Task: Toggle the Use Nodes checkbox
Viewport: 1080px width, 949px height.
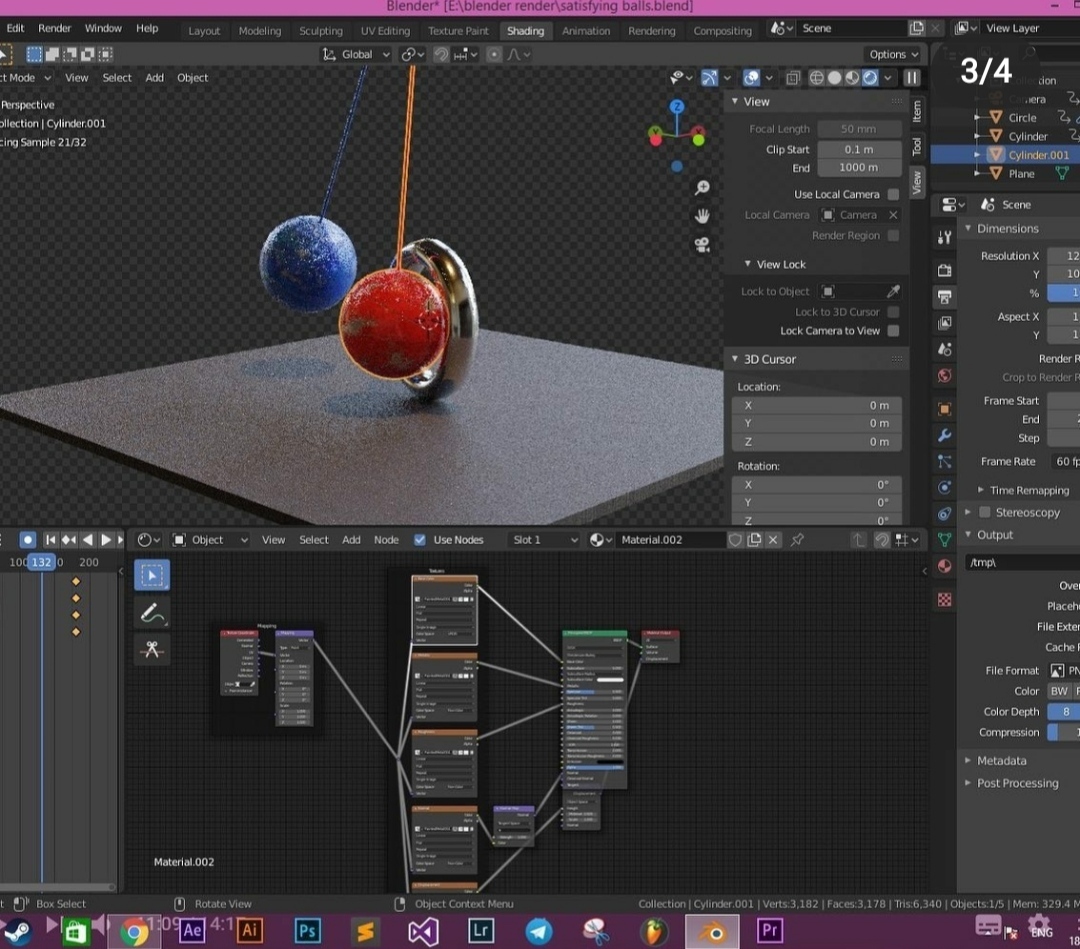Action: pos(420,540)
